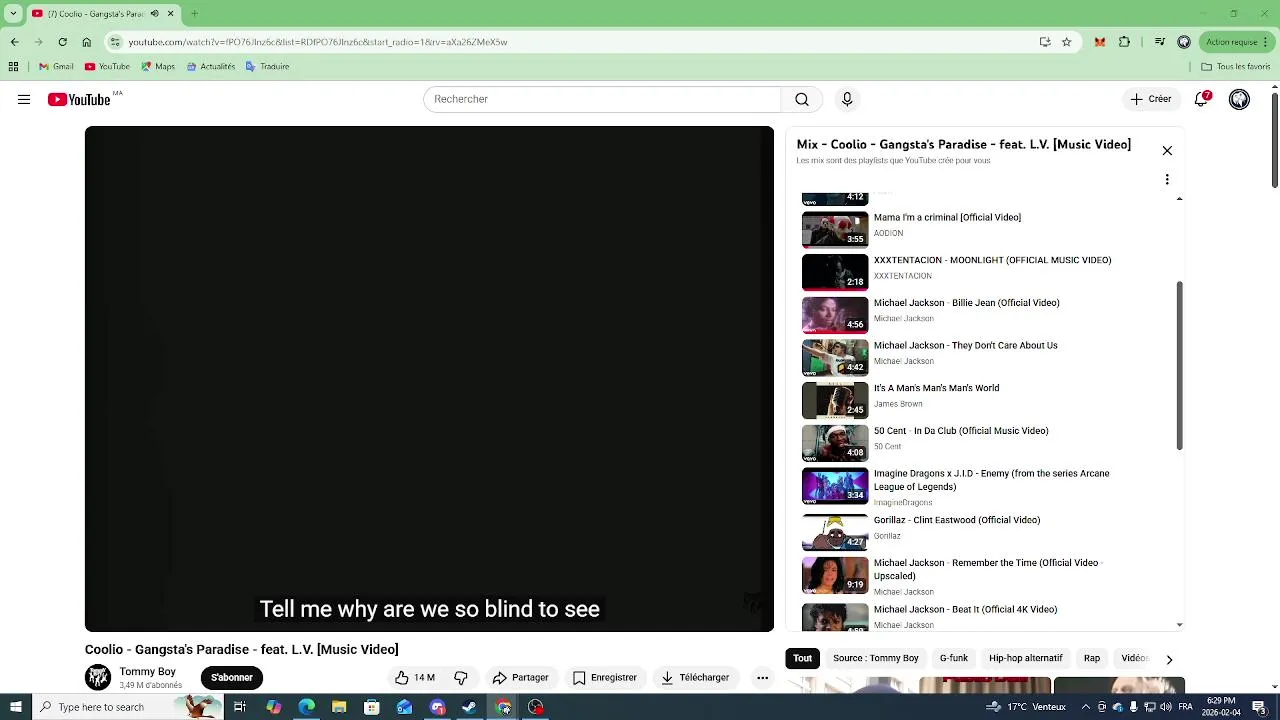1280x720 pixels.
Task: Select the Hip-hop alternatif chip
Action: point(1025,658)
